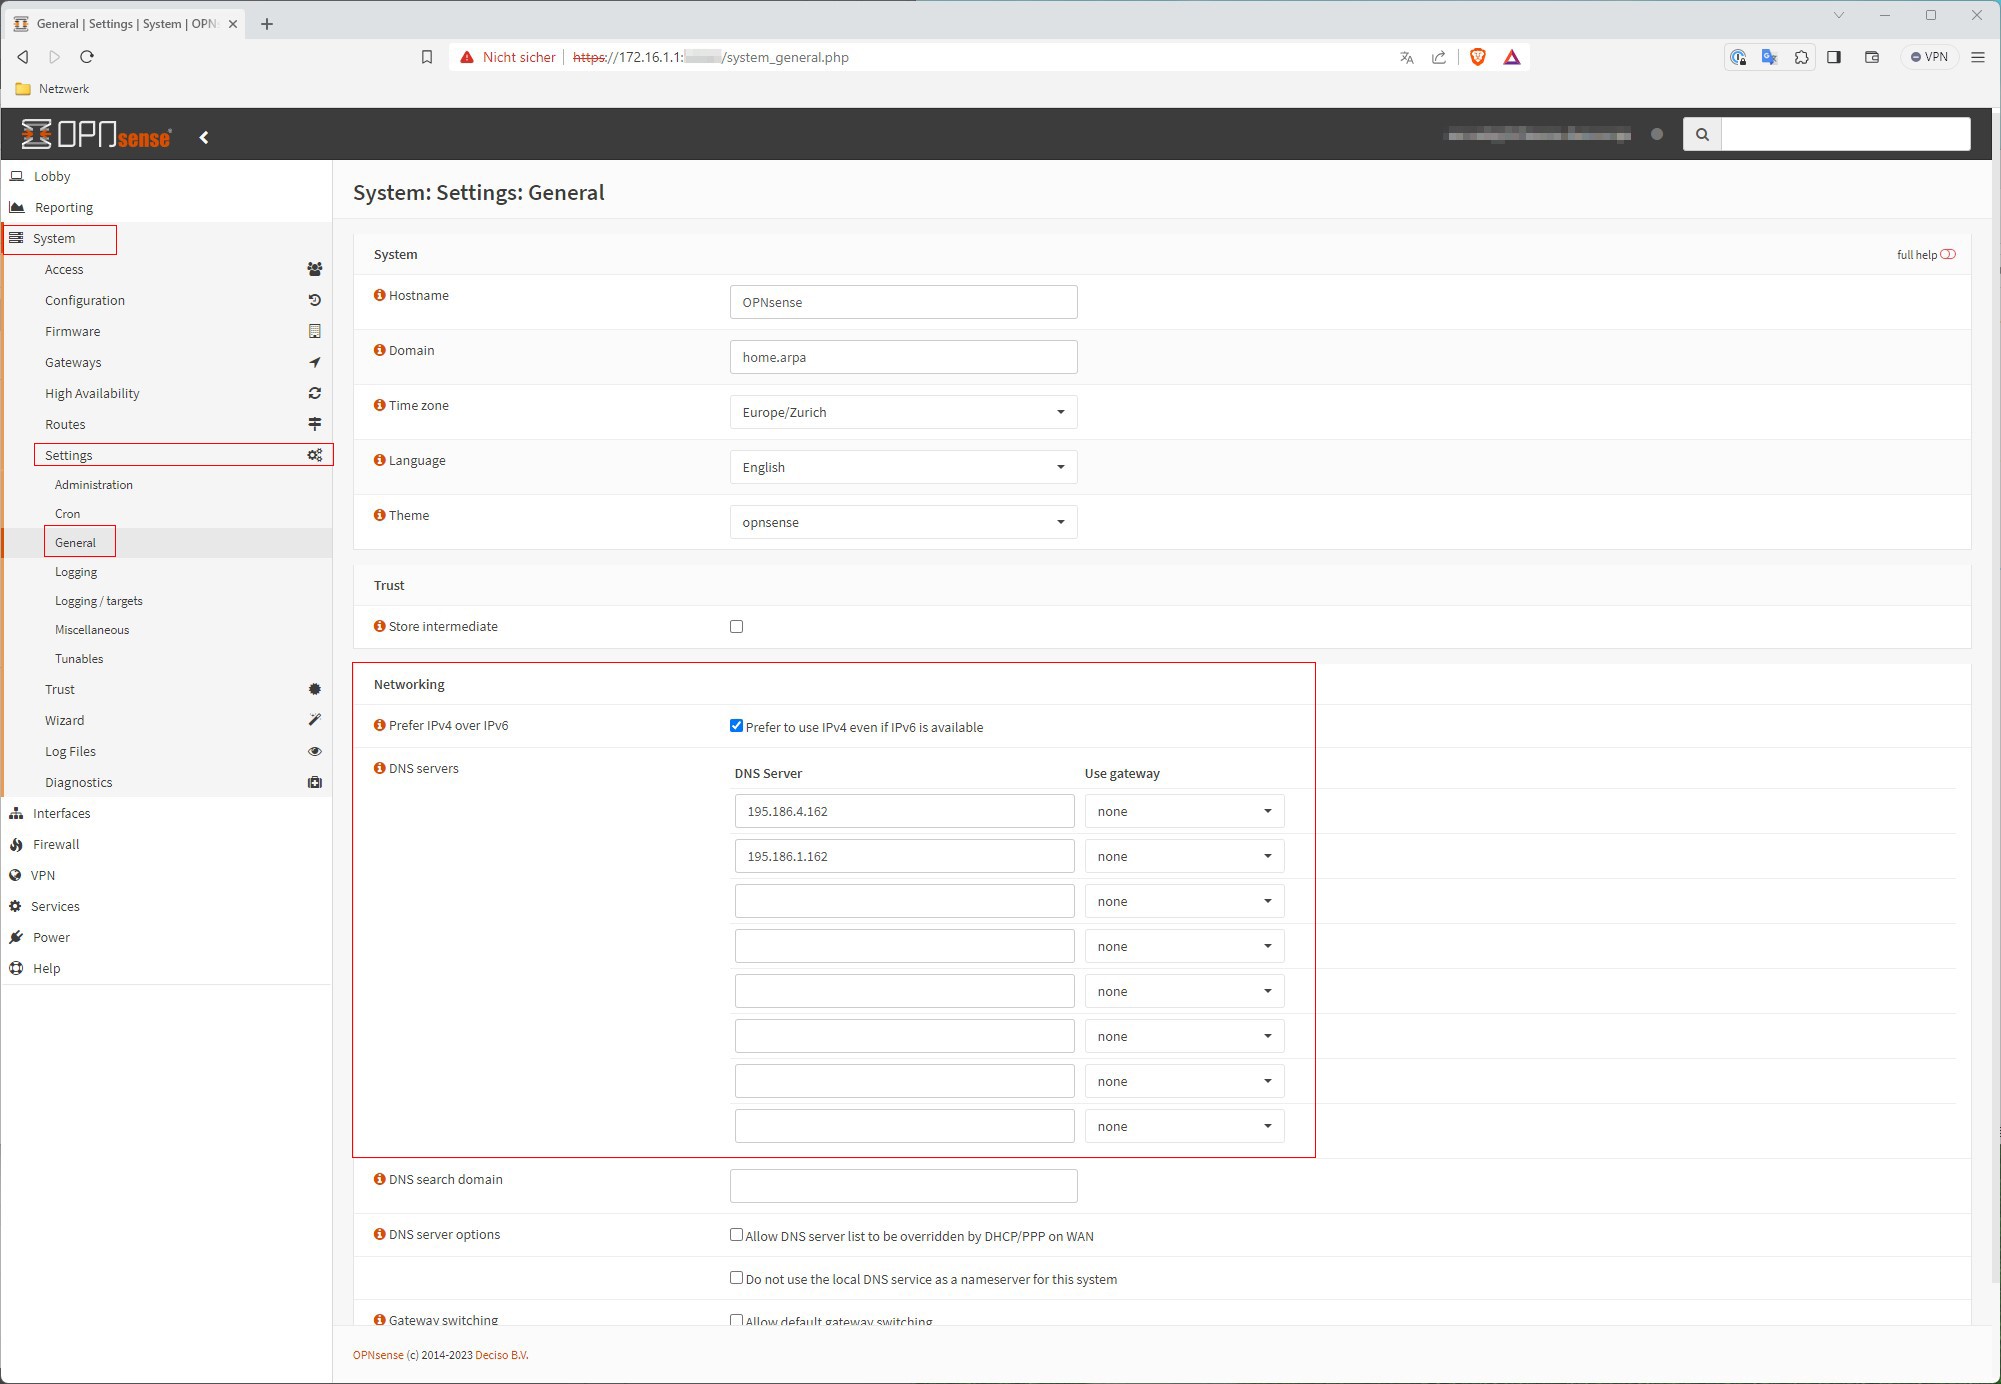
Task: Click the Trust certificate icon
Action: [x=314, y=689]
